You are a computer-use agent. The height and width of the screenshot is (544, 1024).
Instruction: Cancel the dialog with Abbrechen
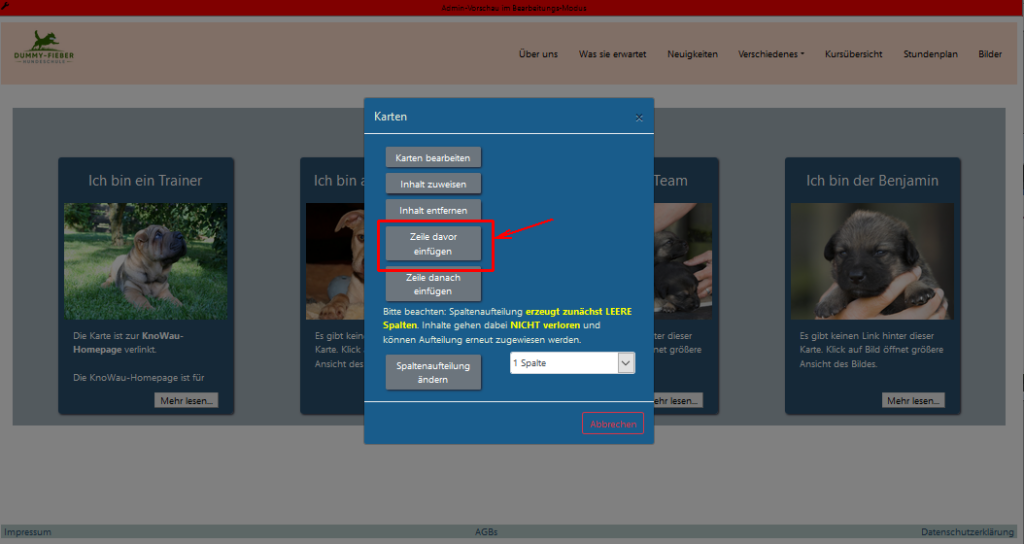tap(612, 424)
